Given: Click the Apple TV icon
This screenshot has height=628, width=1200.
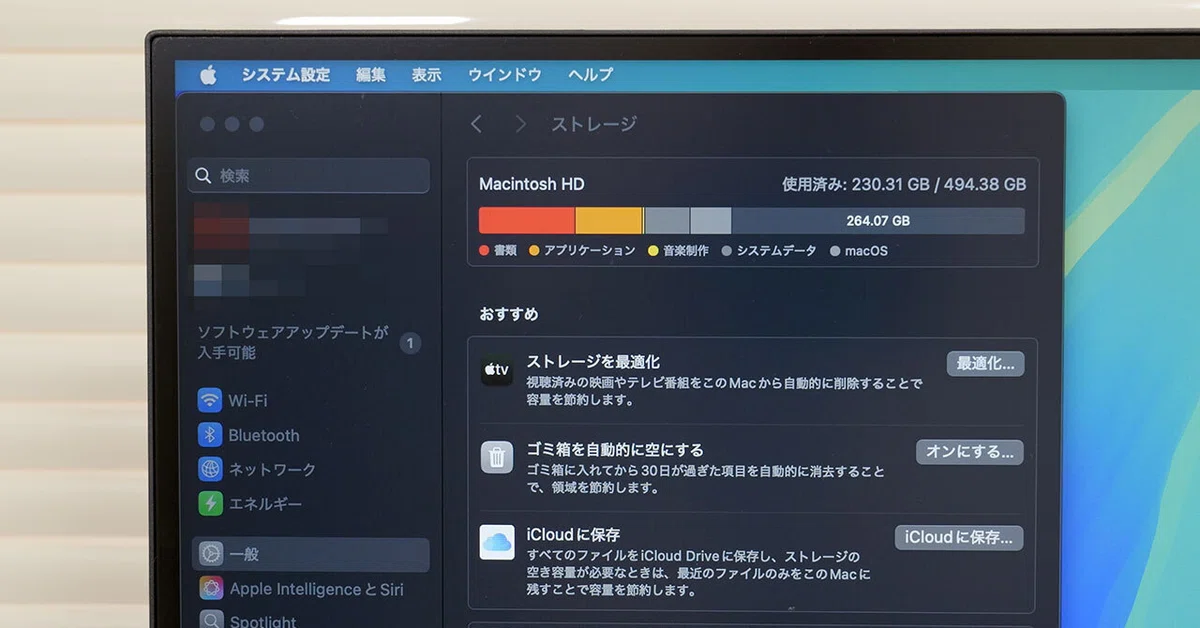Looking at the screenshot, I should [497, 371].
